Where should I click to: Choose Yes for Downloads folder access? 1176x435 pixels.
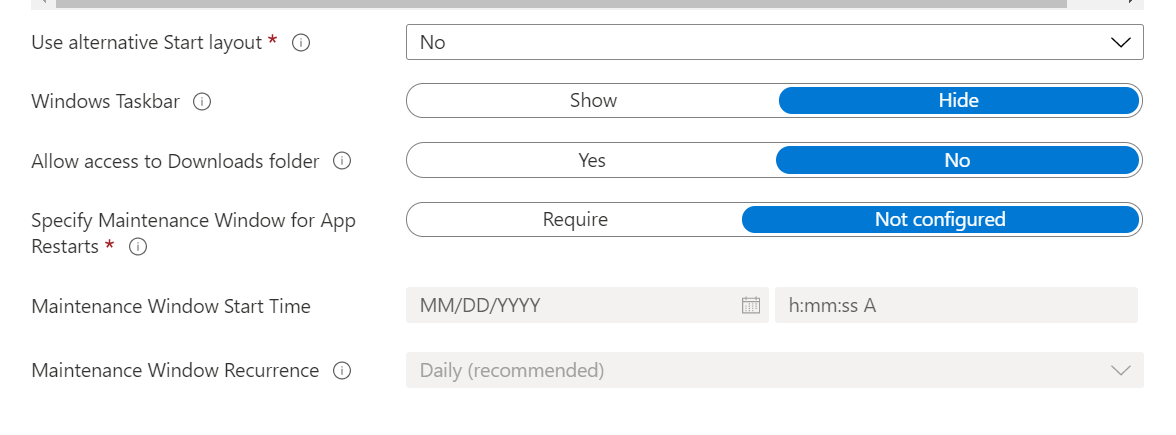click(592, 160)
